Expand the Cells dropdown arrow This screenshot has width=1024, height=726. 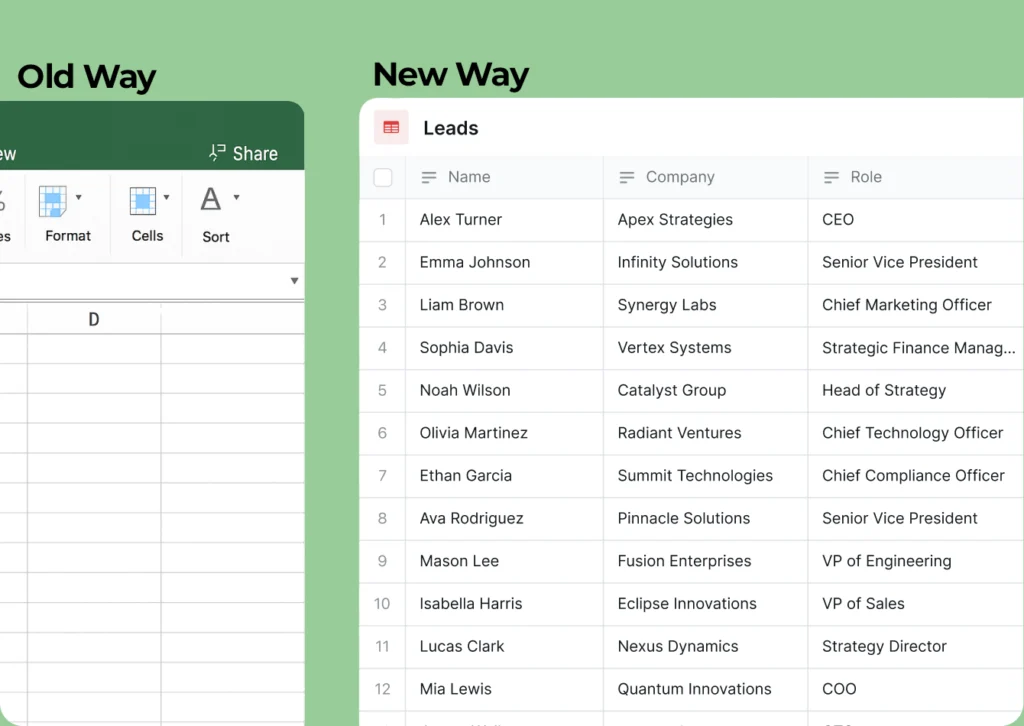[x=167, y=197]
